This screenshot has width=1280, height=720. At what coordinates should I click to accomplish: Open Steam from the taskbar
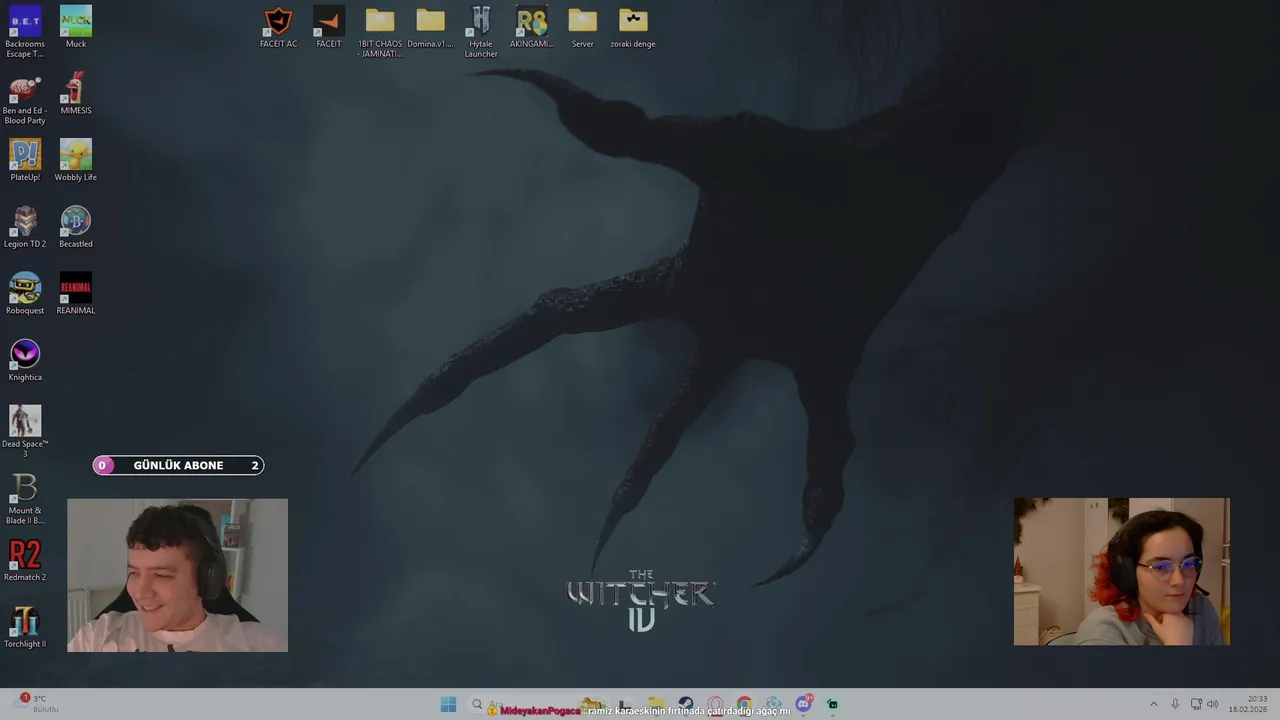click(x=685, y=704)
